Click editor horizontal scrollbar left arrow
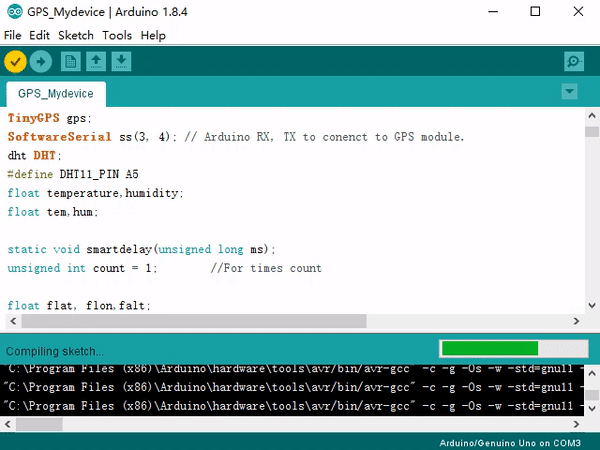Viewport: 600px width, 450px height. click(13, 321)
